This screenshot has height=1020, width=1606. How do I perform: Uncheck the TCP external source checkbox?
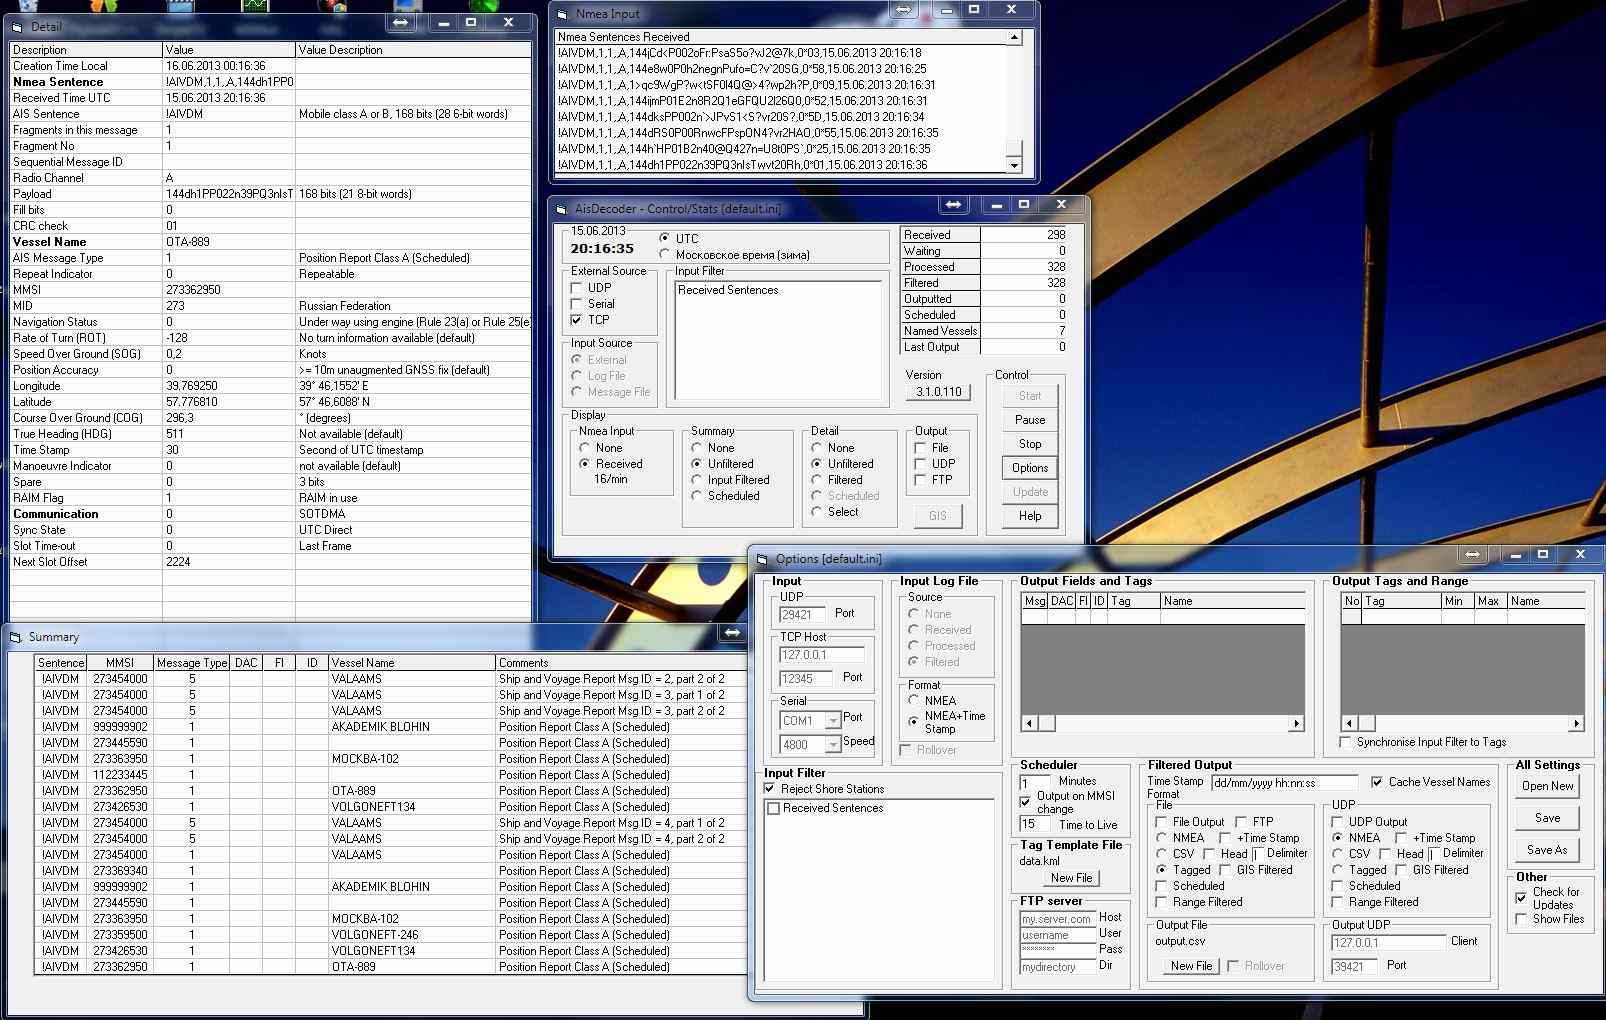(x=576, y=320)
